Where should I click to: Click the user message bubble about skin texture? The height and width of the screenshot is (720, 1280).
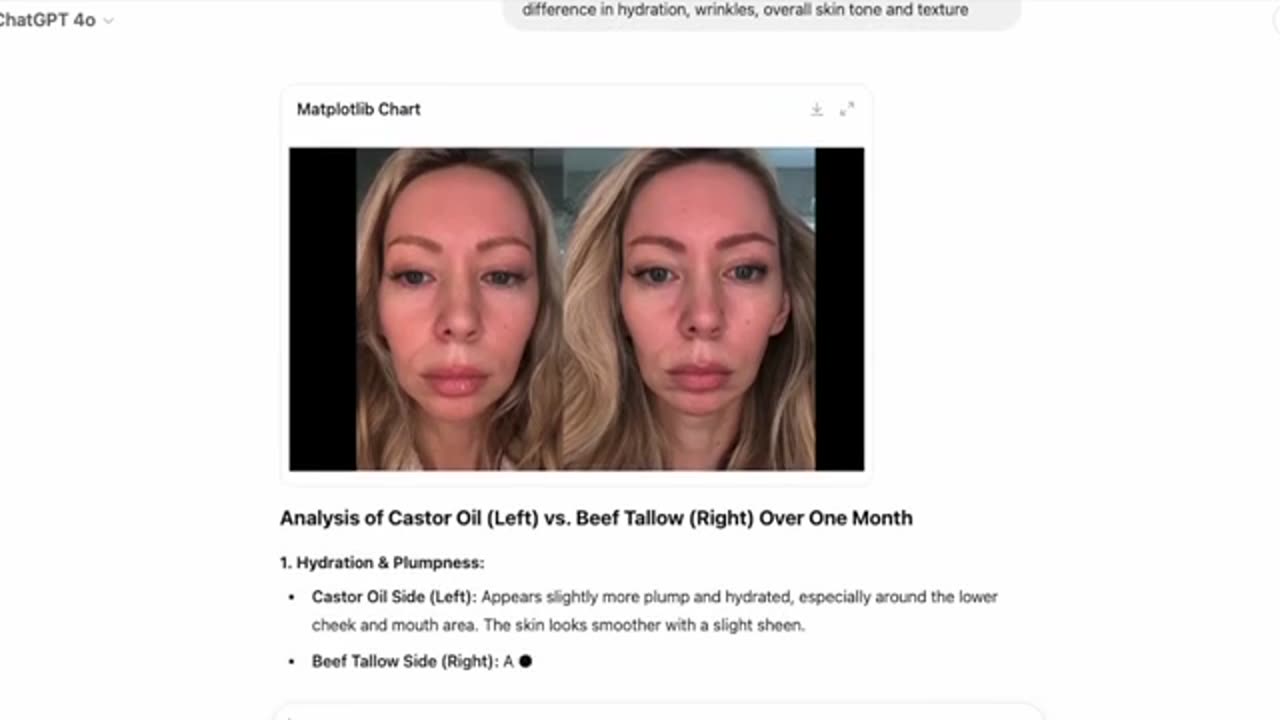[760, 12]
